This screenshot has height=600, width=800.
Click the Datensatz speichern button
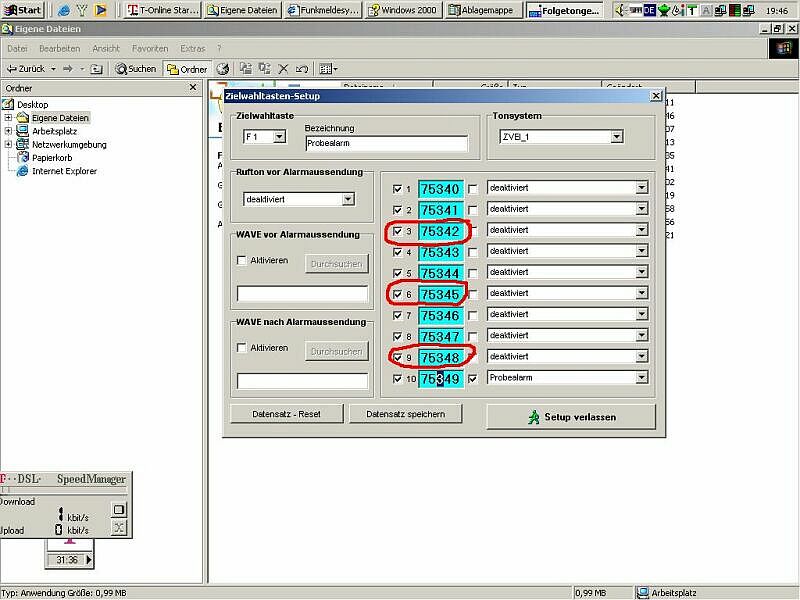[x=413, y=414]
